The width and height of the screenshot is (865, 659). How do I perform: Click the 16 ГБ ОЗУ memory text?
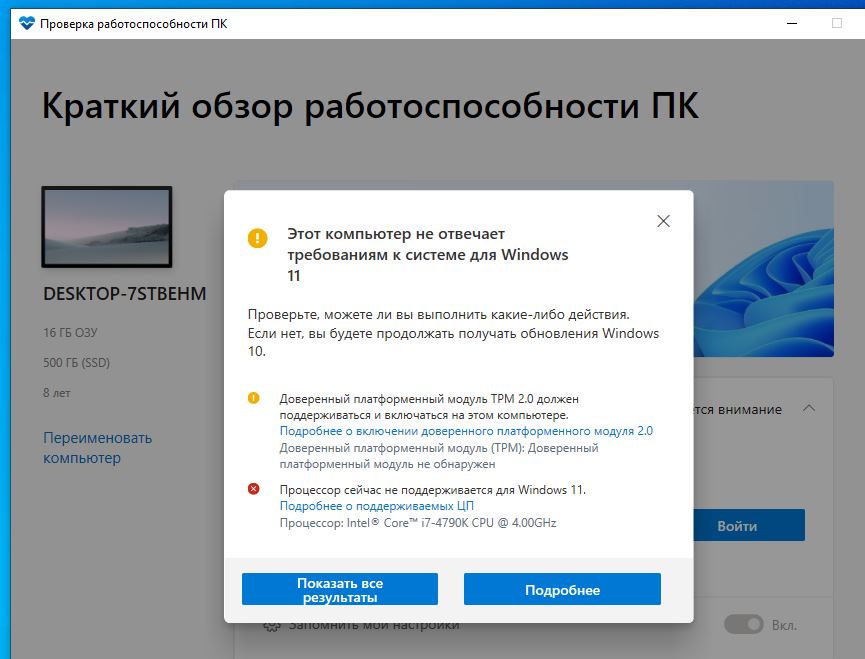[x=70, y=333]
